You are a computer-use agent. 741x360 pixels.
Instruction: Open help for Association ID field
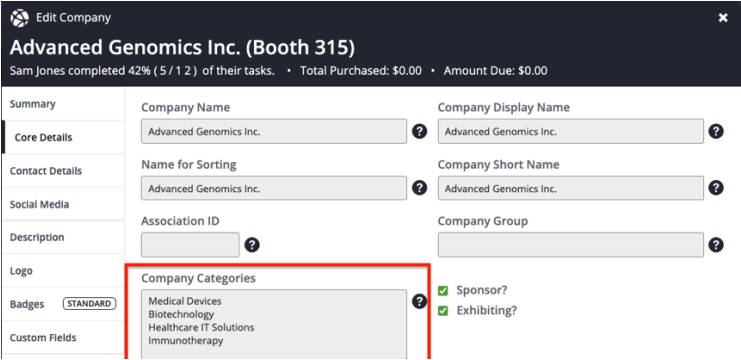click(x=252, y=245)
